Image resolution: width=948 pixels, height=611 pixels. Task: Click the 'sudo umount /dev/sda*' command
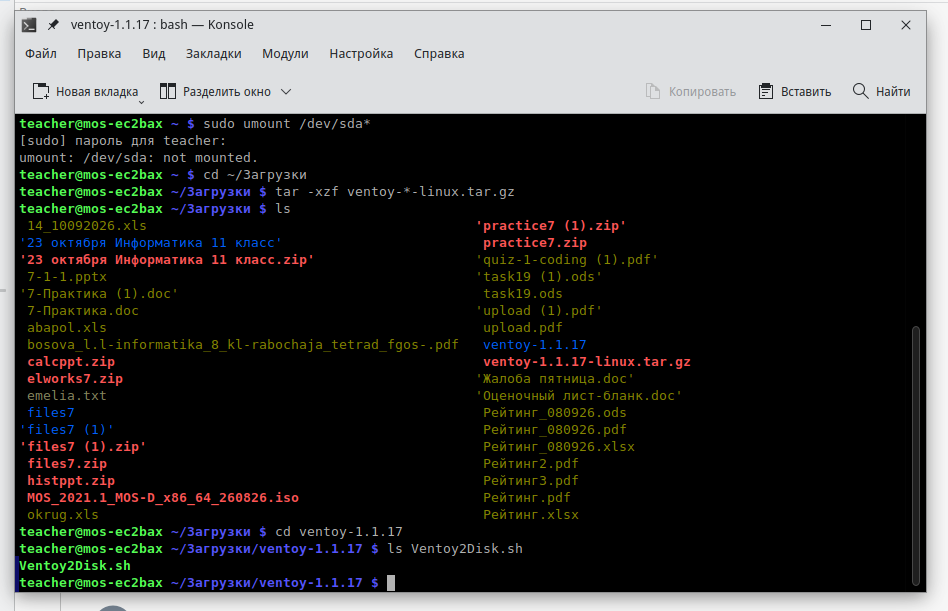287,124
